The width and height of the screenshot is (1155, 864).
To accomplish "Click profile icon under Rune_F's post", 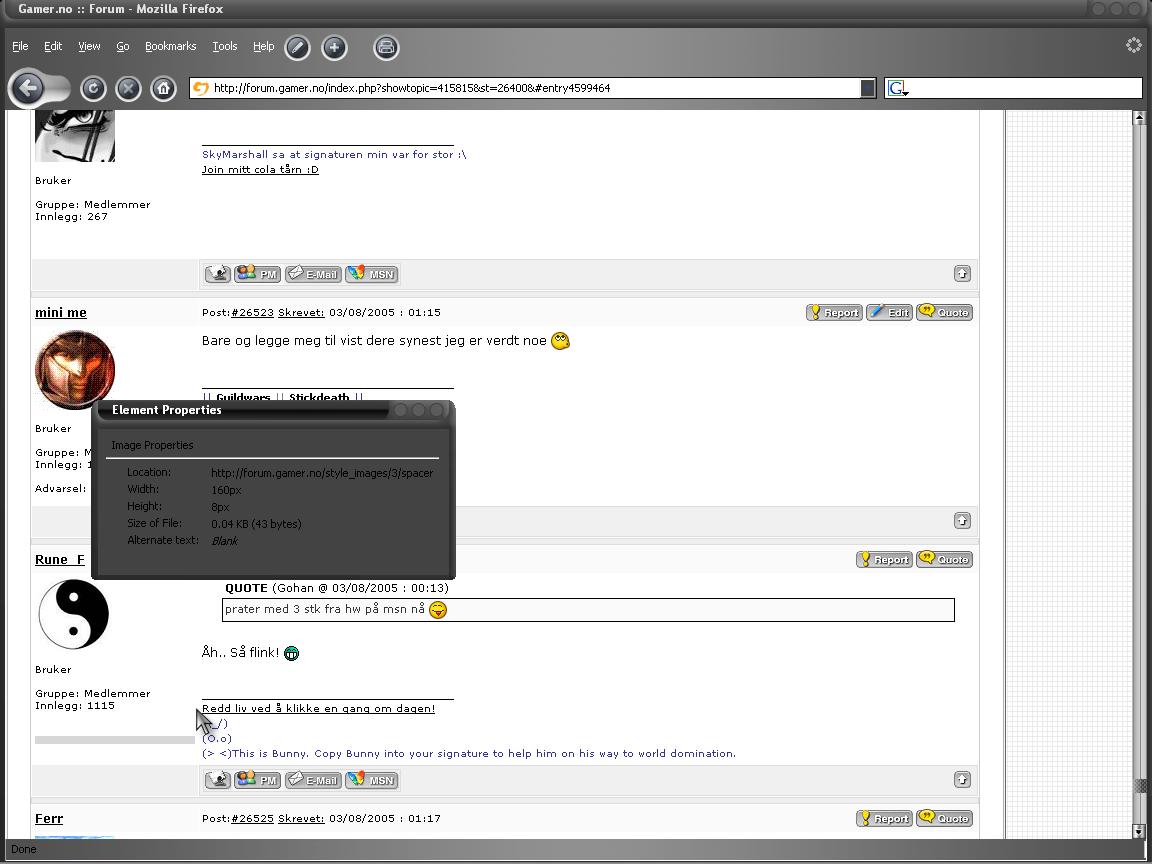I will (218, 780).
